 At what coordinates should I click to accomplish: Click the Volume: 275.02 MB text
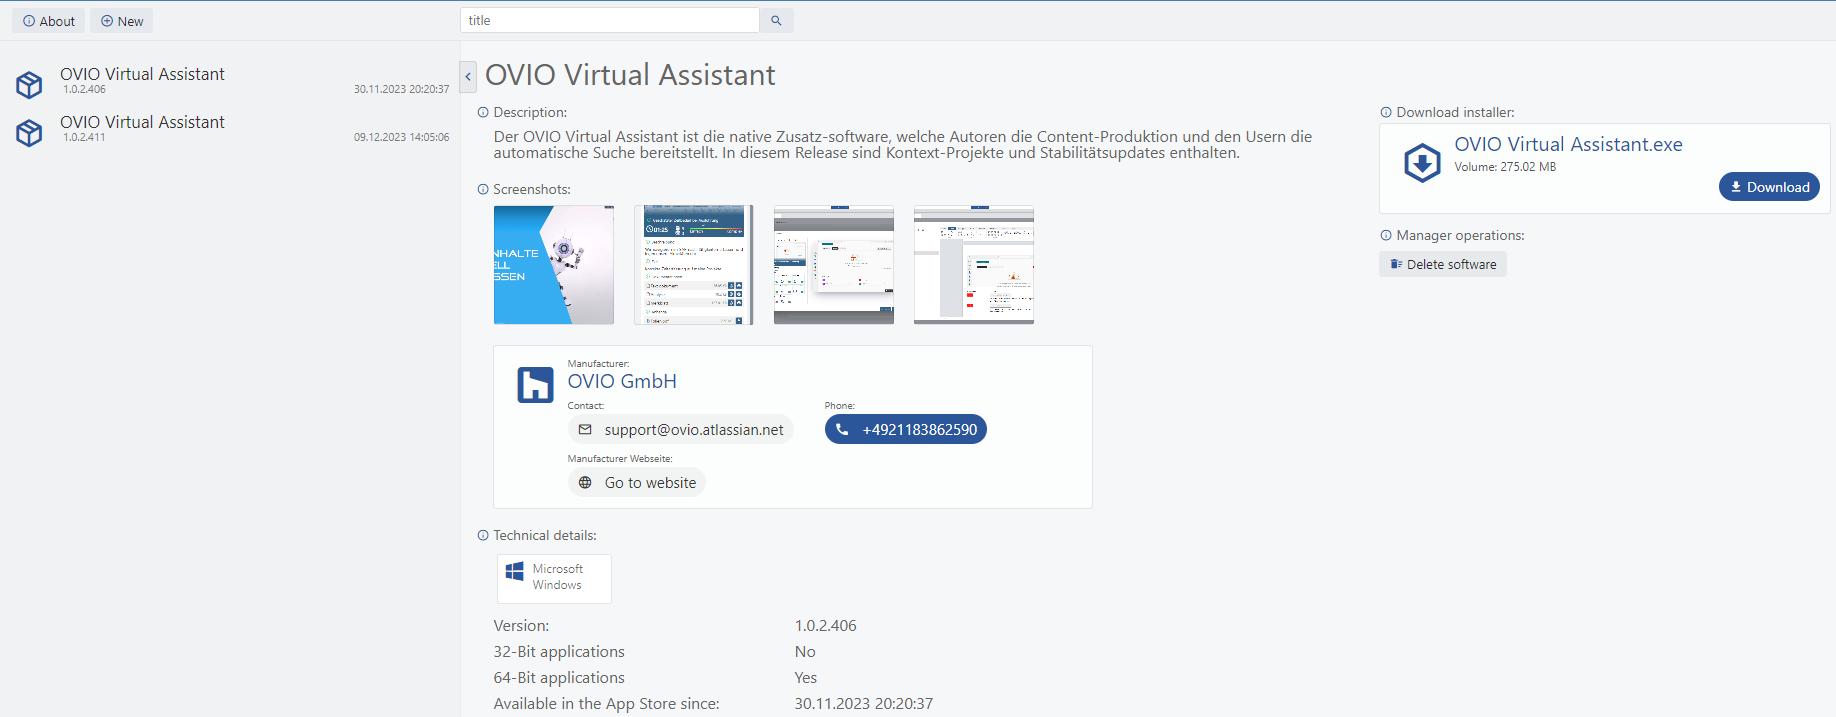[x=1505, y=167]
